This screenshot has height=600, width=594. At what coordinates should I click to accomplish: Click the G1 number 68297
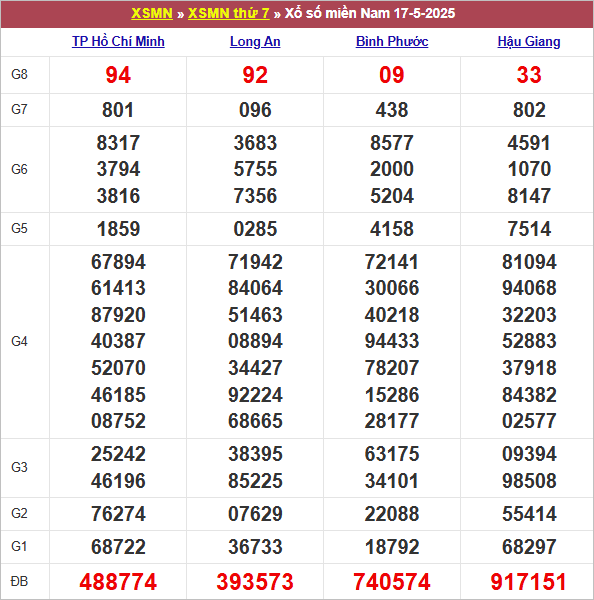pyautogui.click(x=529, y=547)
